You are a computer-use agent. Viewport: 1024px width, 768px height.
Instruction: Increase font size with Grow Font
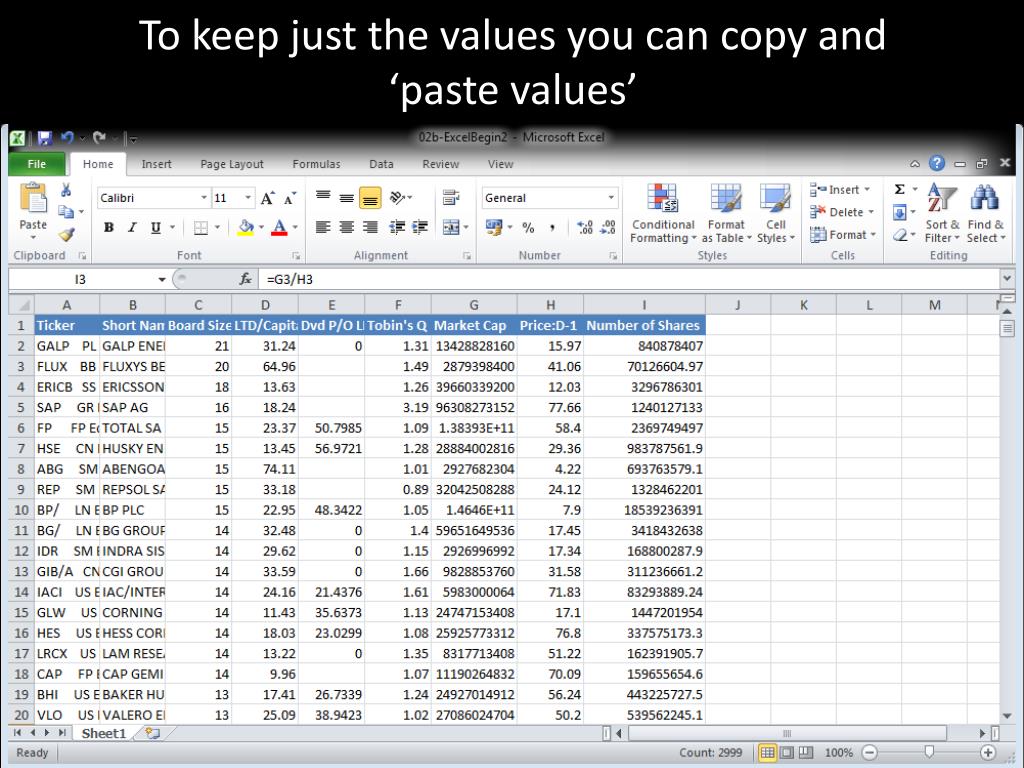point(267,198)
